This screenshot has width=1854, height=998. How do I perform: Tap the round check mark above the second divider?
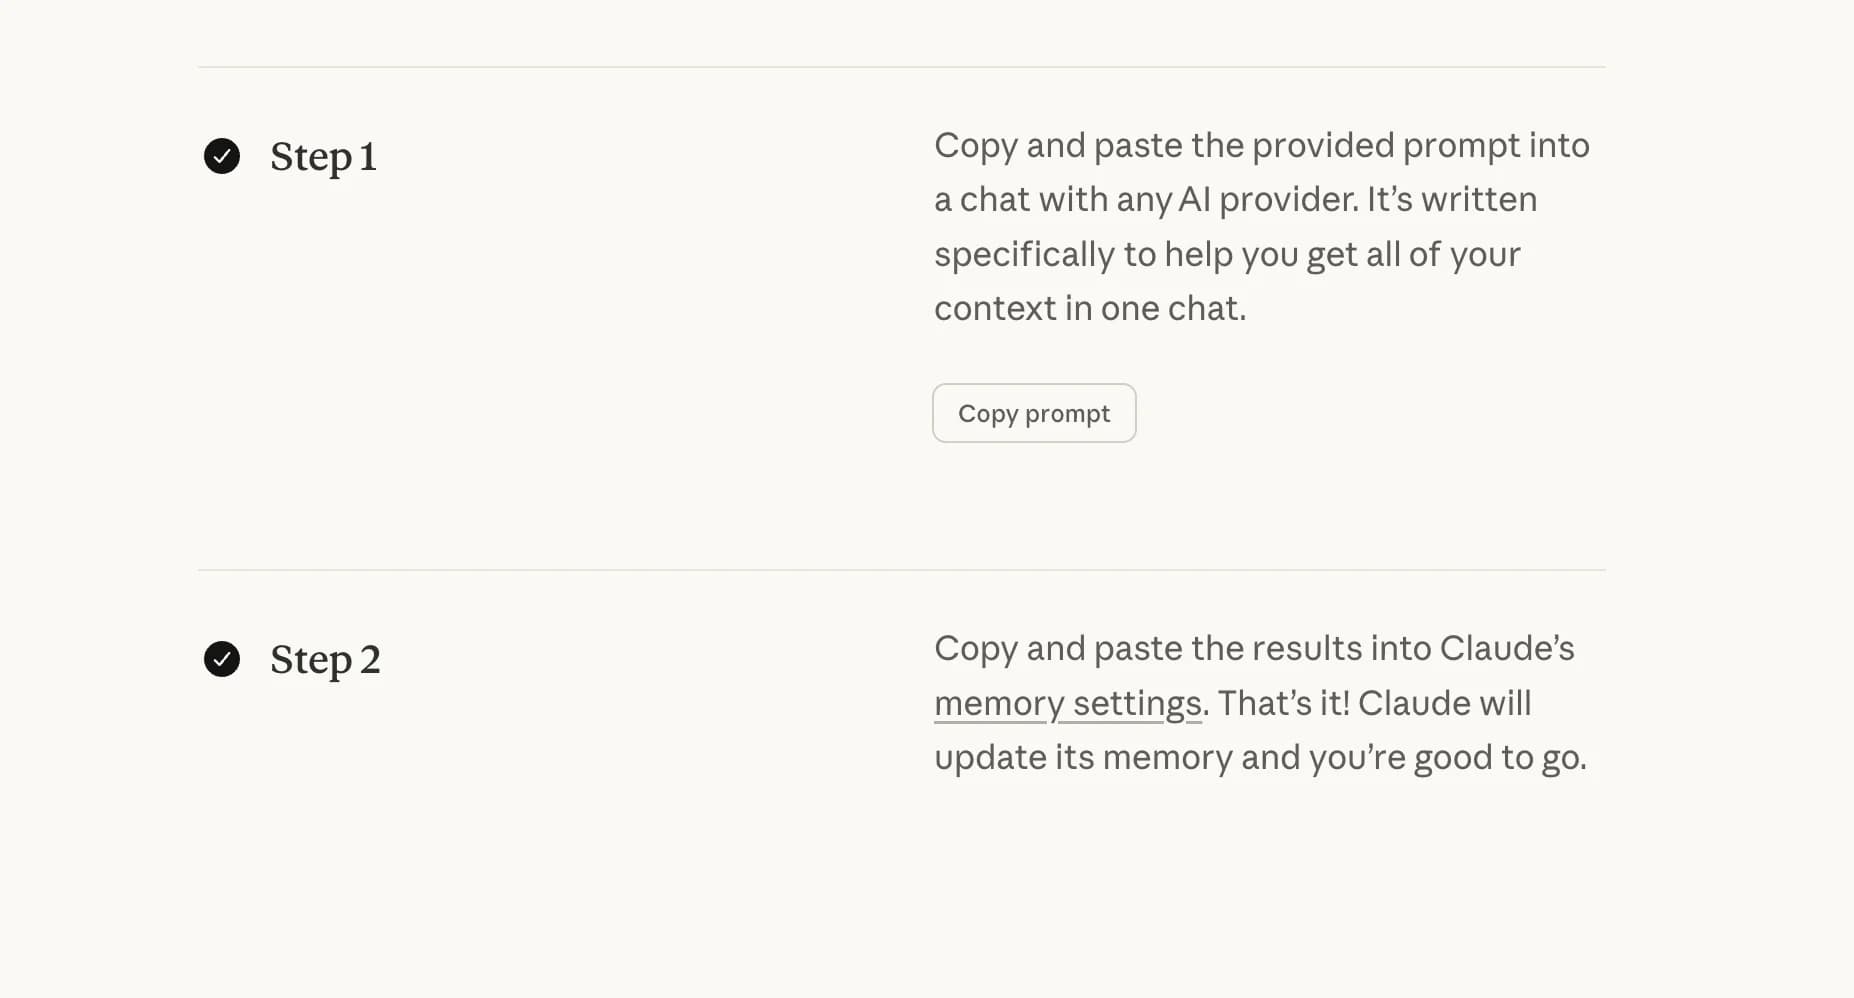pyautogui.click(x=222, y=156)
